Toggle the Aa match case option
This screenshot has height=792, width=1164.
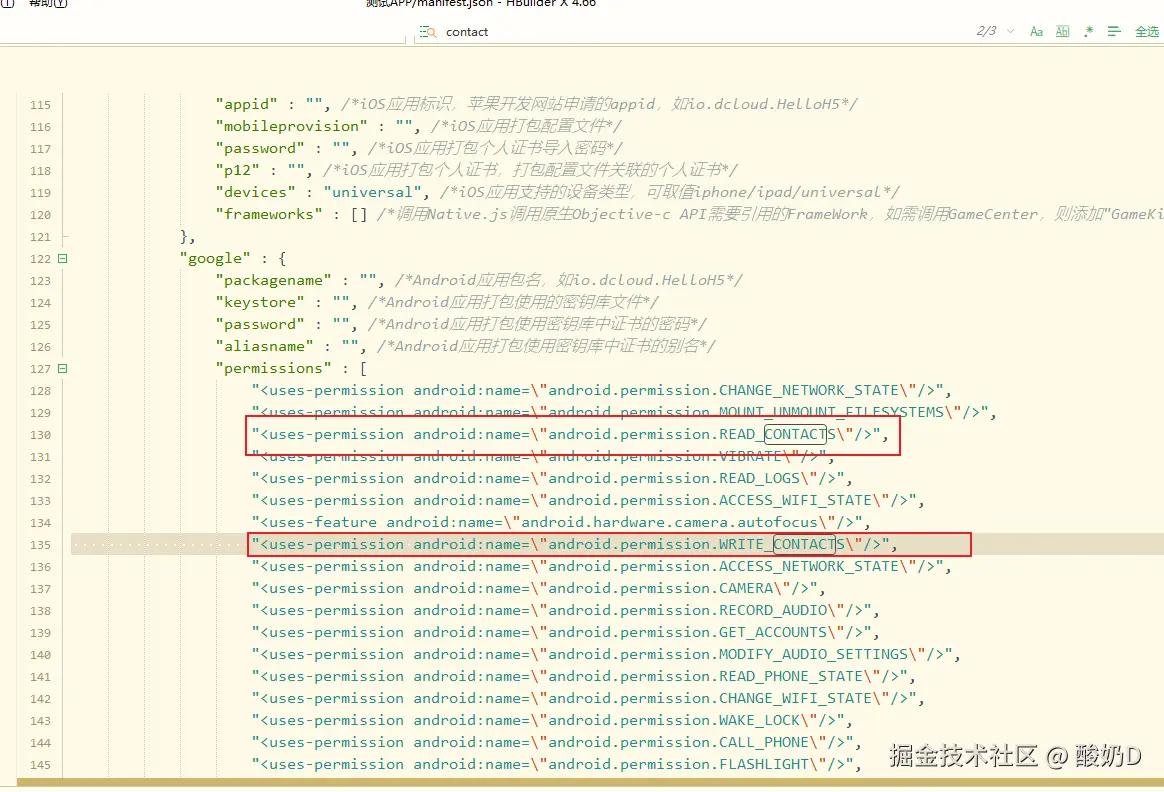1036,31
